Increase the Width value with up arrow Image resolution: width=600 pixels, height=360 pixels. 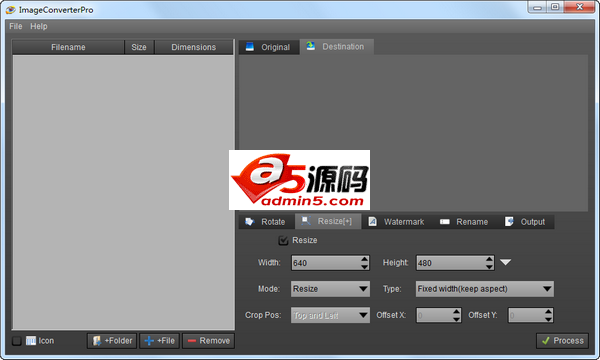click(364, 259)
